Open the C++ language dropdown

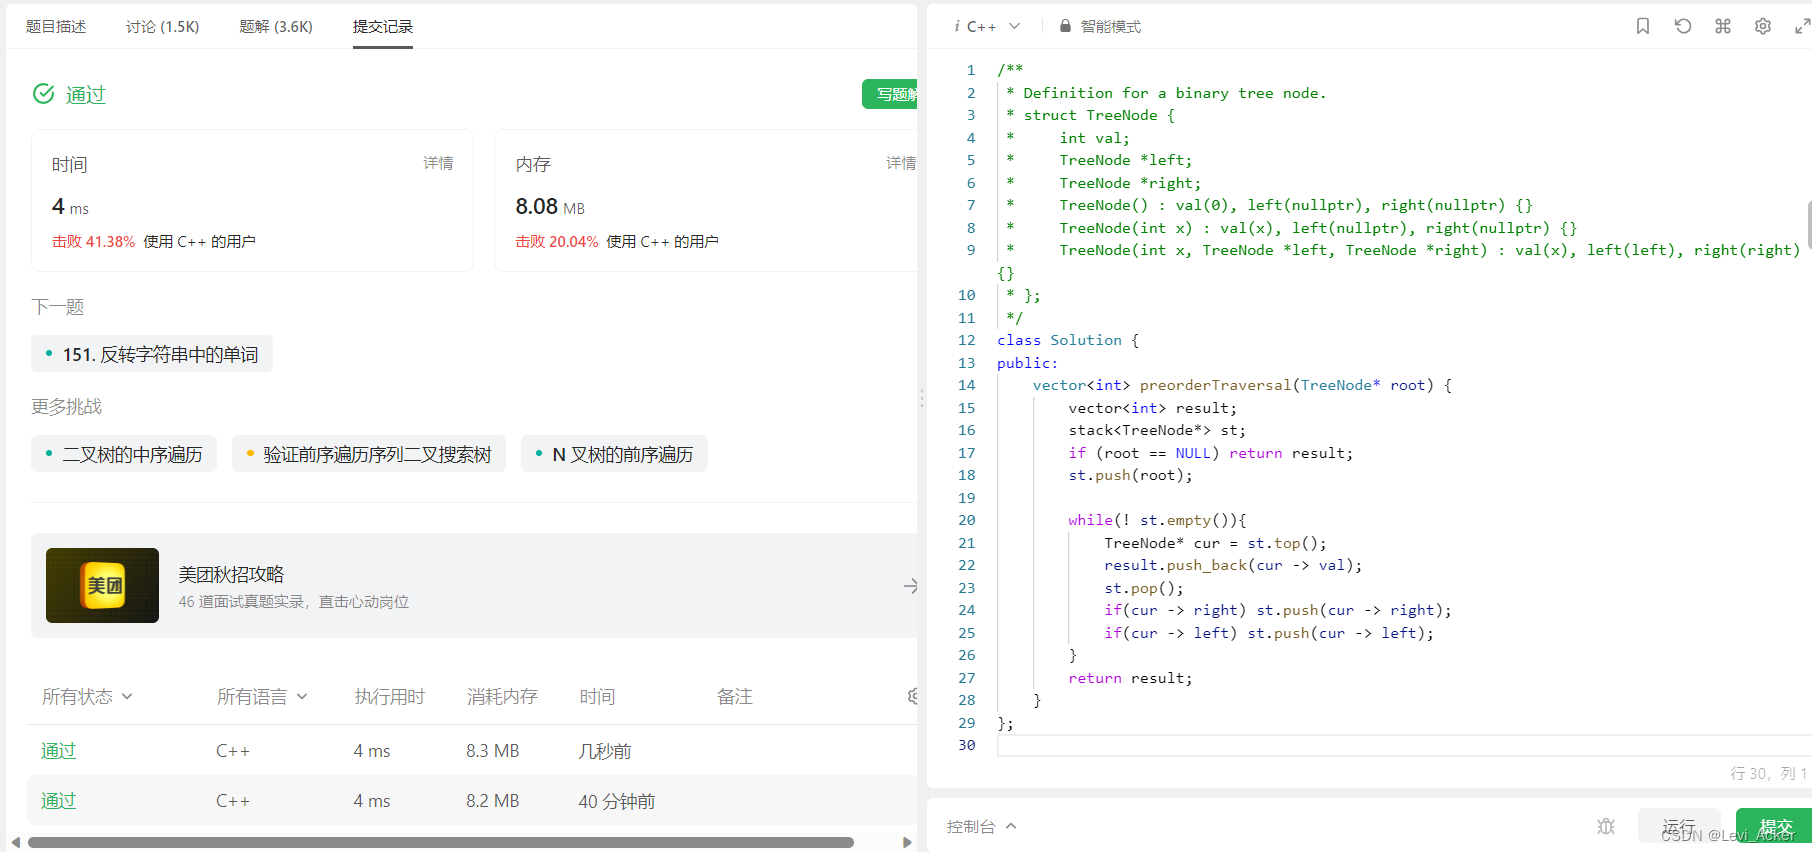click(987, 26)
